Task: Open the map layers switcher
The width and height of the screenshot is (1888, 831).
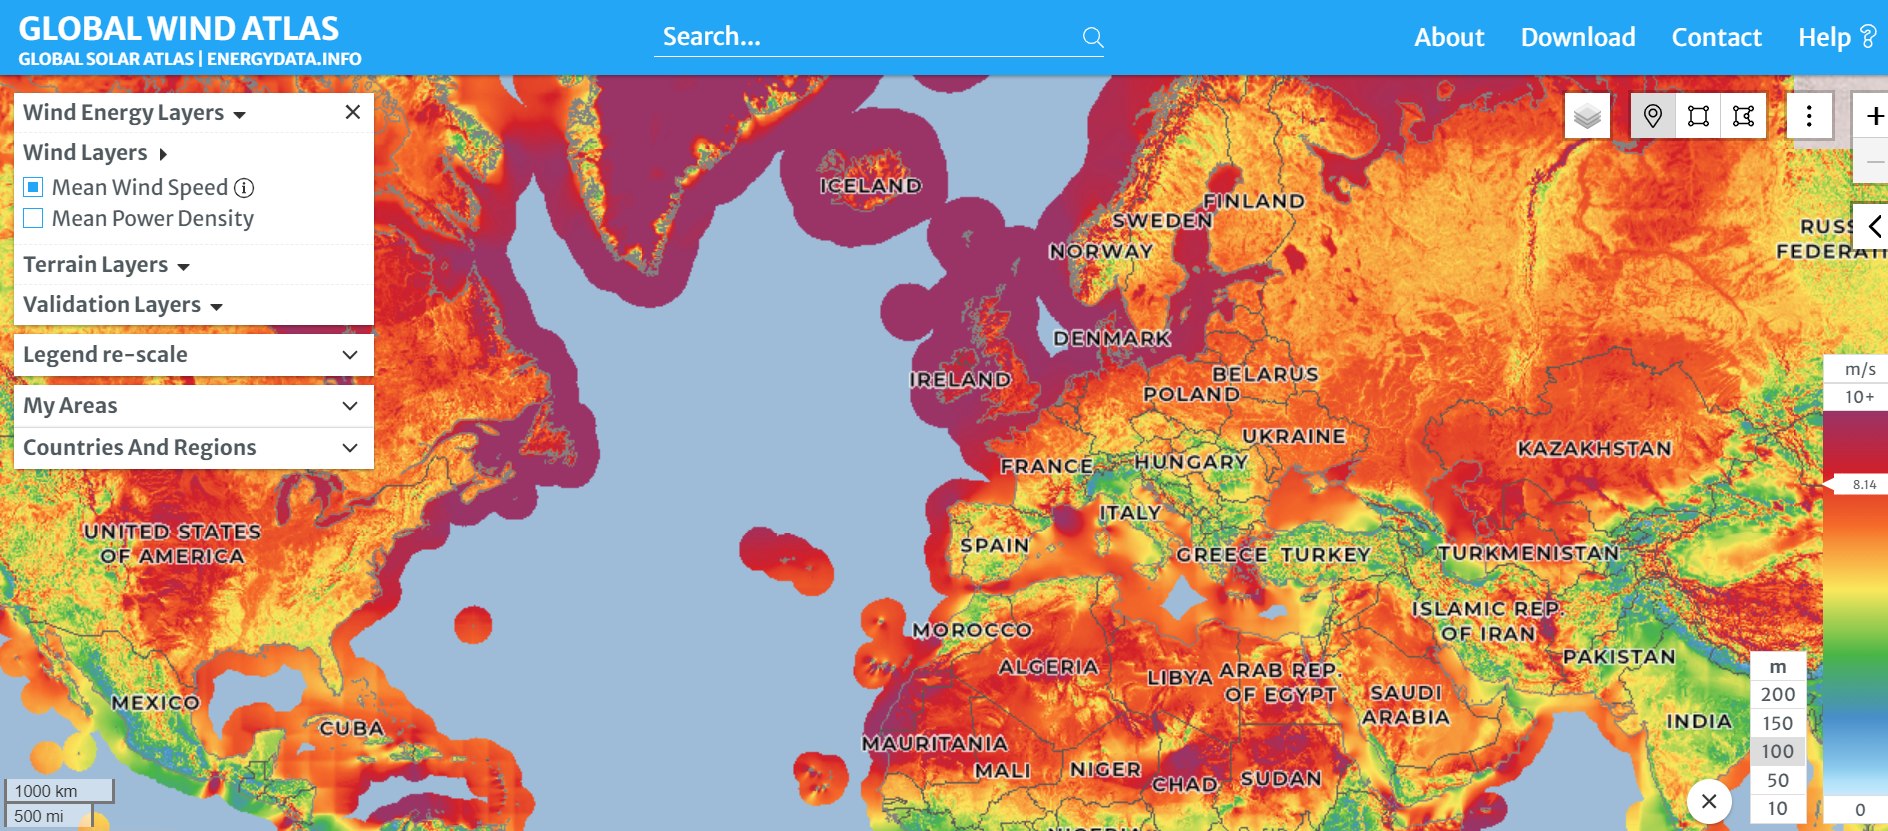Action: pos(1587,117)
